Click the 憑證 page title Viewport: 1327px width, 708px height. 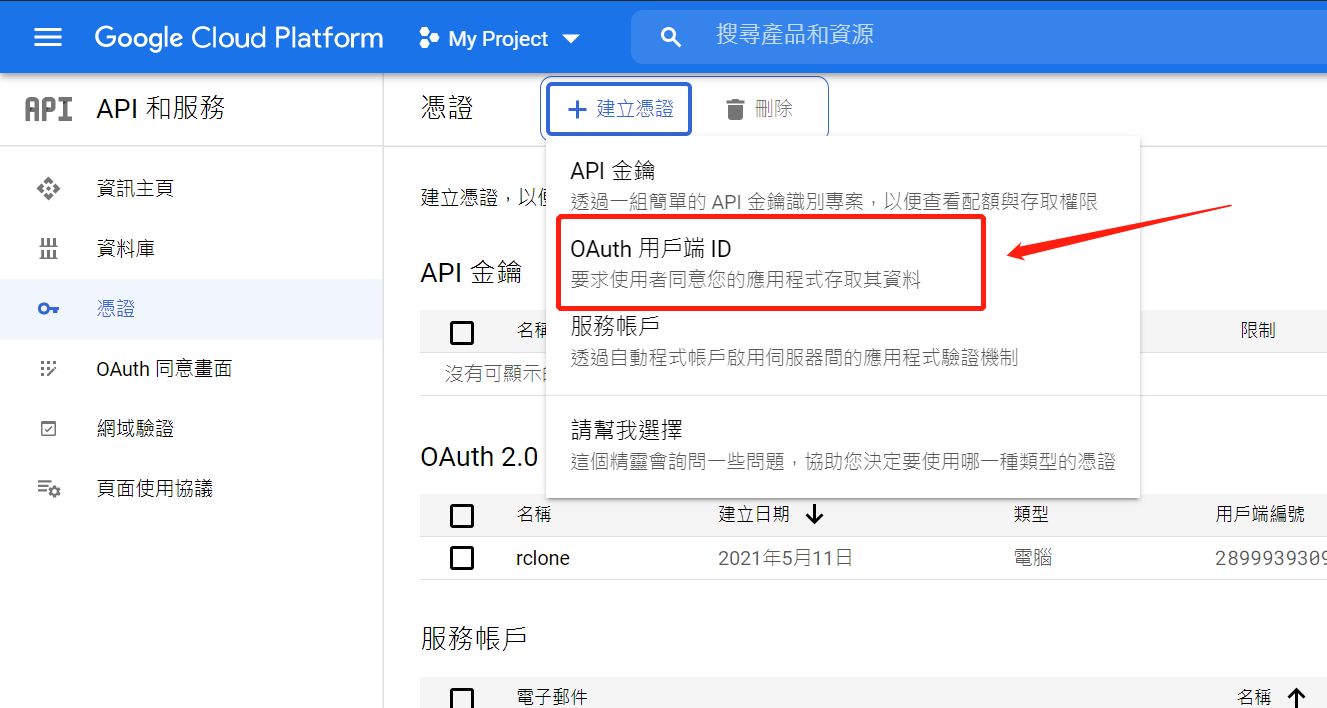click(x=447, y=108)
